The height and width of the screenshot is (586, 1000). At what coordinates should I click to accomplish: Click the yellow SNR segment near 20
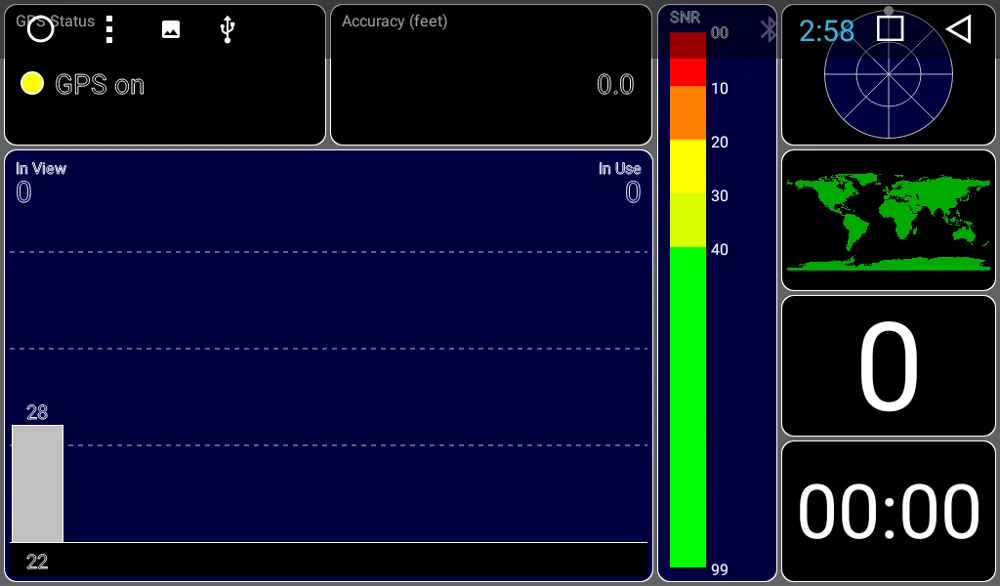[x=688, y=166]
